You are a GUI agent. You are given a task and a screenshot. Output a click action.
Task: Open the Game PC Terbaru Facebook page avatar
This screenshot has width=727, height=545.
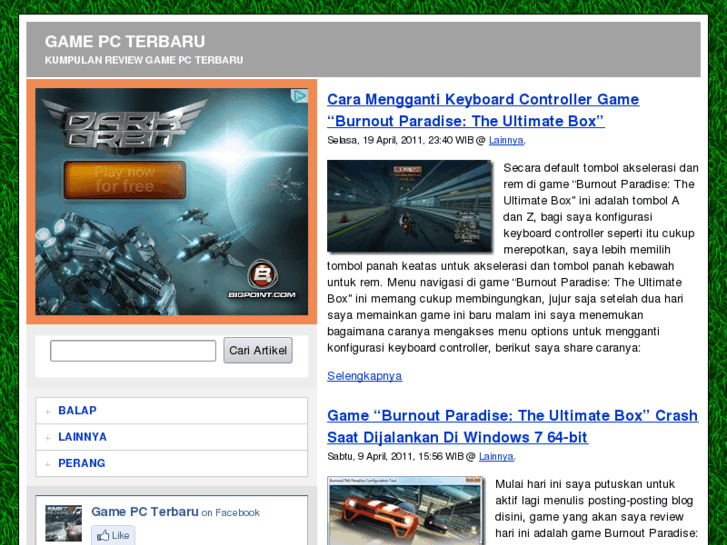[64, 523]
